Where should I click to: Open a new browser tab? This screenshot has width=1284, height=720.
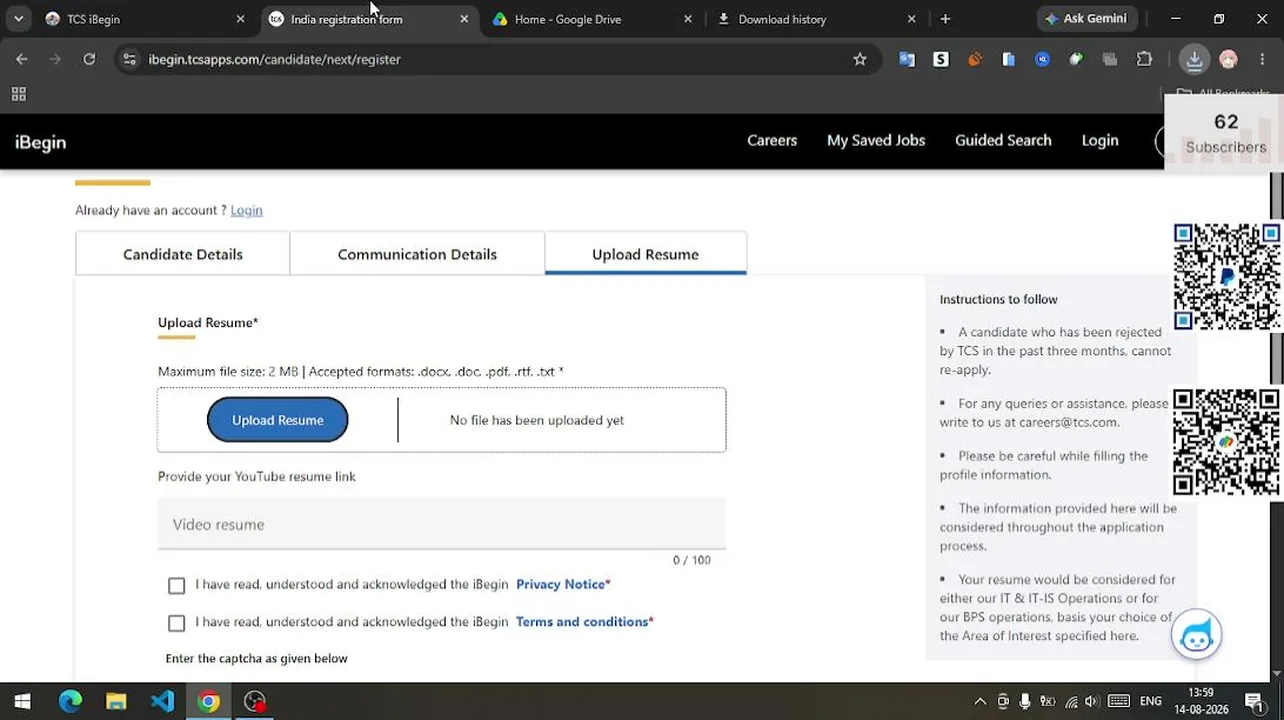(x=945, y=19)
